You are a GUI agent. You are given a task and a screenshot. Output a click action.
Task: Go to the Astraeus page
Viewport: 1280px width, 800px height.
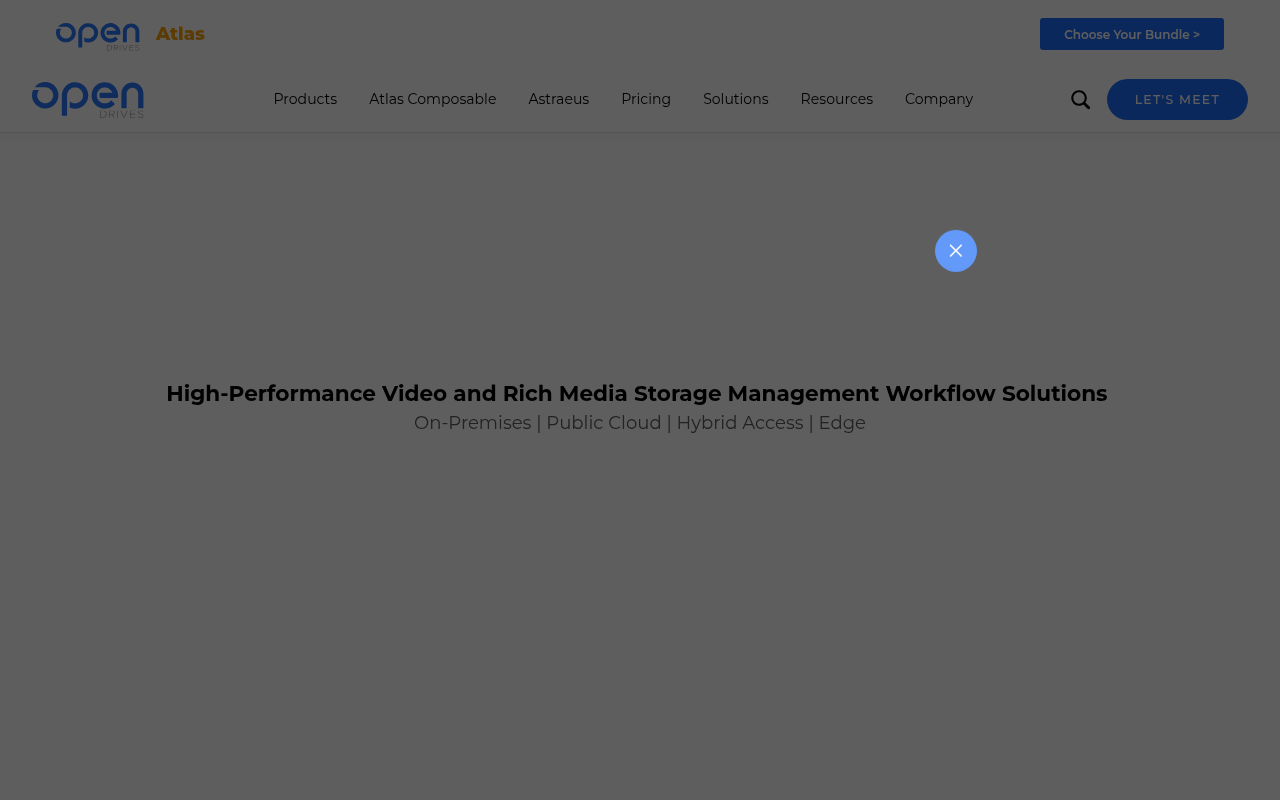(x=558, y=99)
